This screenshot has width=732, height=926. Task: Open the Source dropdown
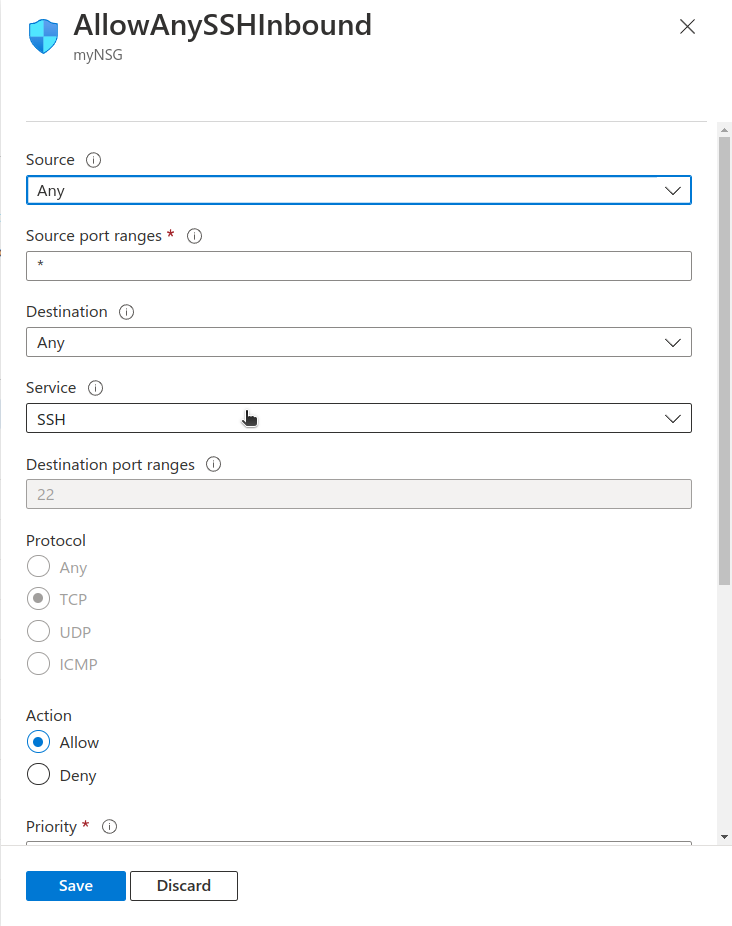[358, 190]
